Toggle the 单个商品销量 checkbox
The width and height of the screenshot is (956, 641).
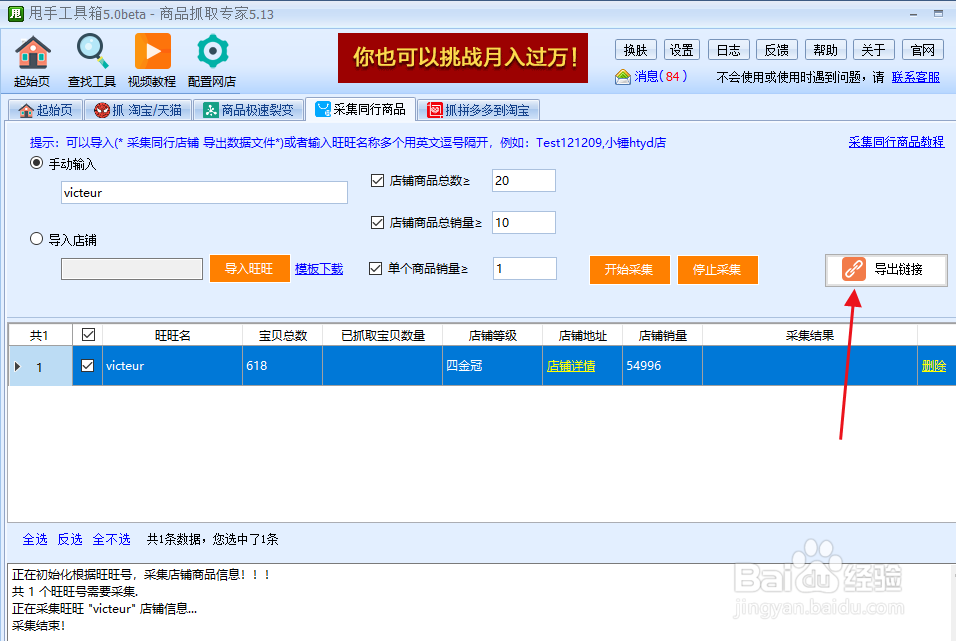click(377, 268)
